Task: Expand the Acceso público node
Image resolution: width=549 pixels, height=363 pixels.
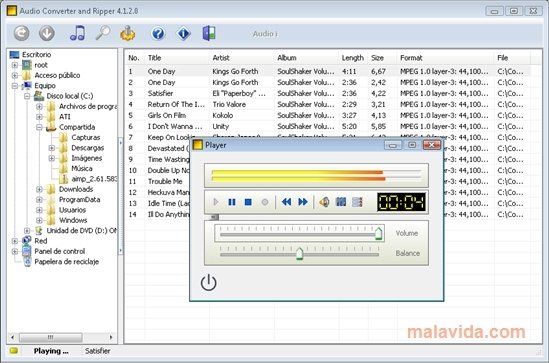Action: [x=15, y=75]
